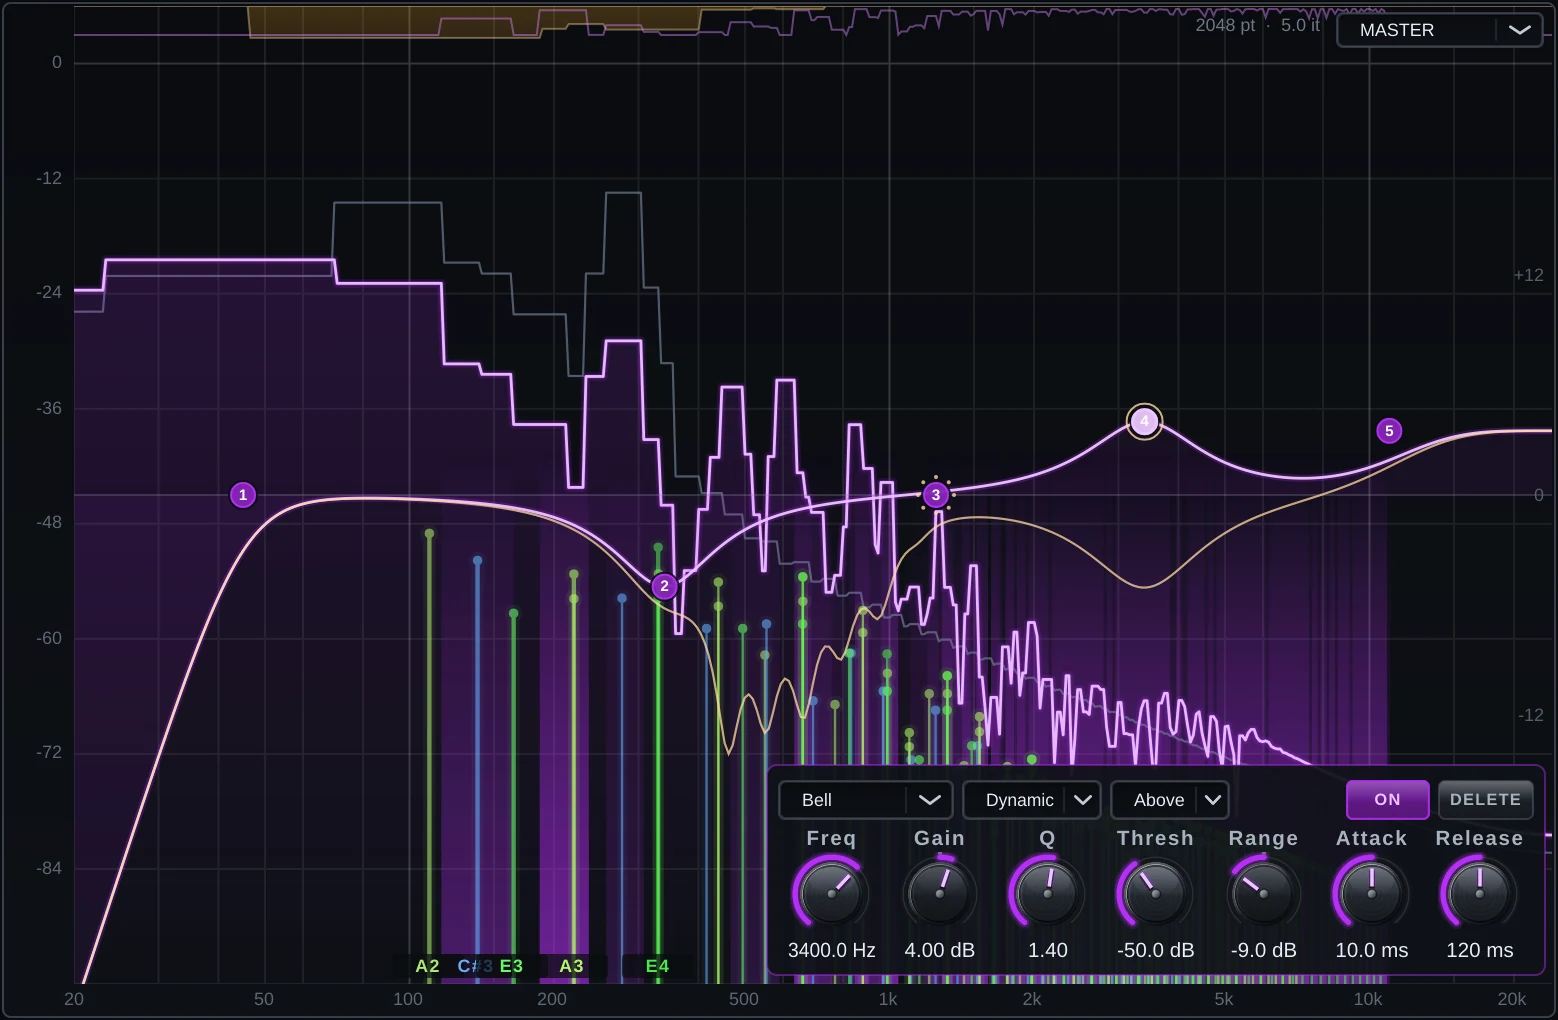Select EQ band node 5

pyautogui.click(x=1388, y=431)
